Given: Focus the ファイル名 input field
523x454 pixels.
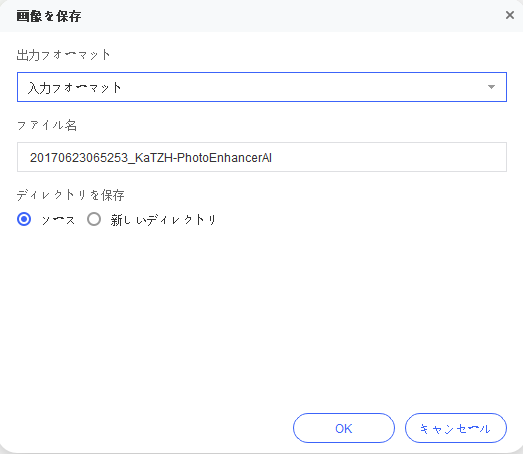Looking at the screenshot, I should tap(262, 157).
